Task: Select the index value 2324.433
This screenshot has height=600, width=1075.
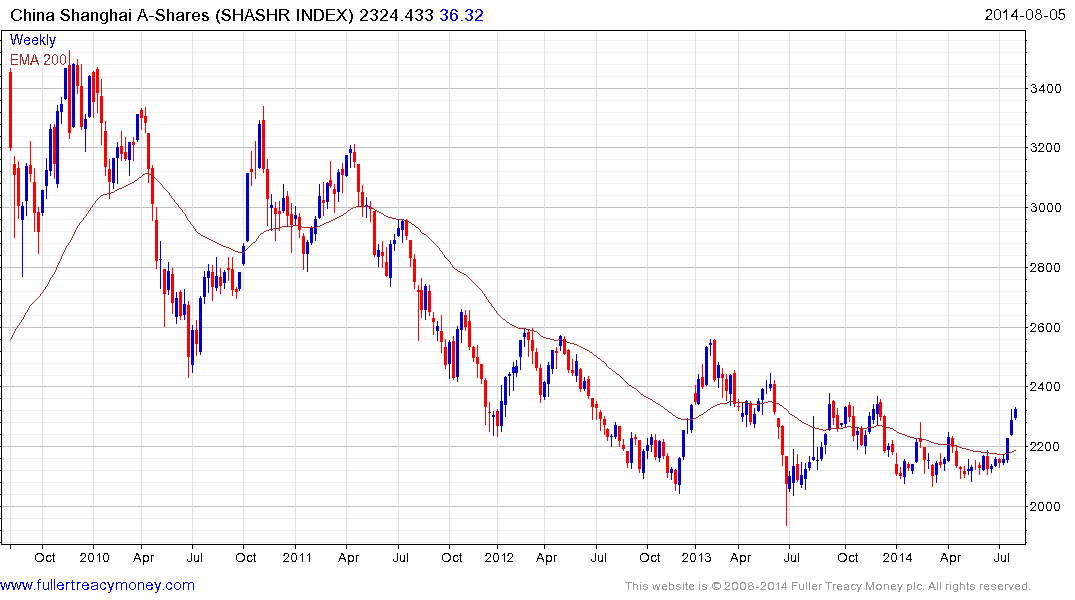Action: (396, 15)
